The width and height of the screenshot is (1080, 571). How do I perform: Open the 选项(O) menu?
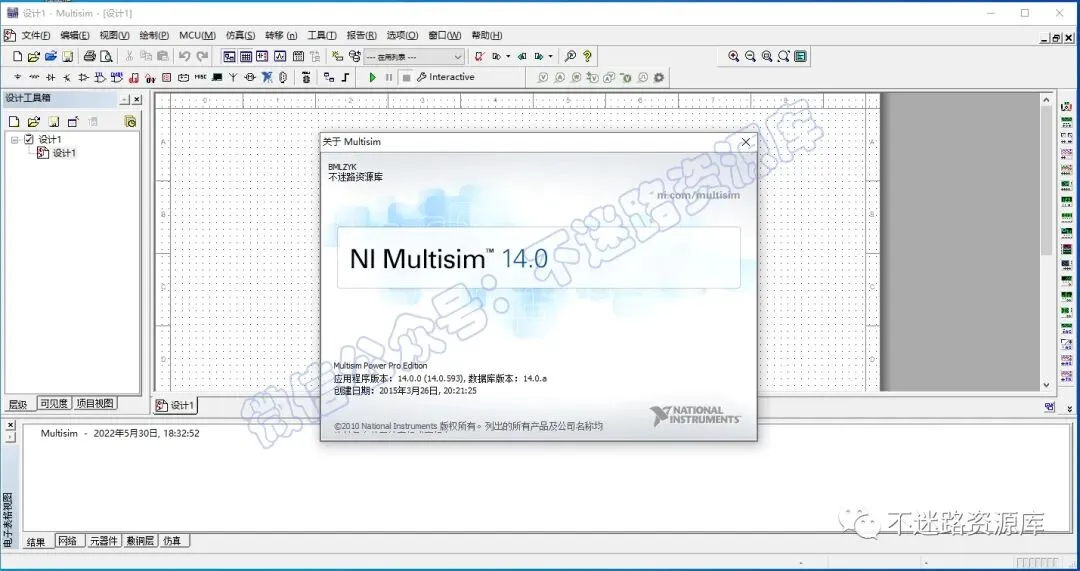(402, 35)
